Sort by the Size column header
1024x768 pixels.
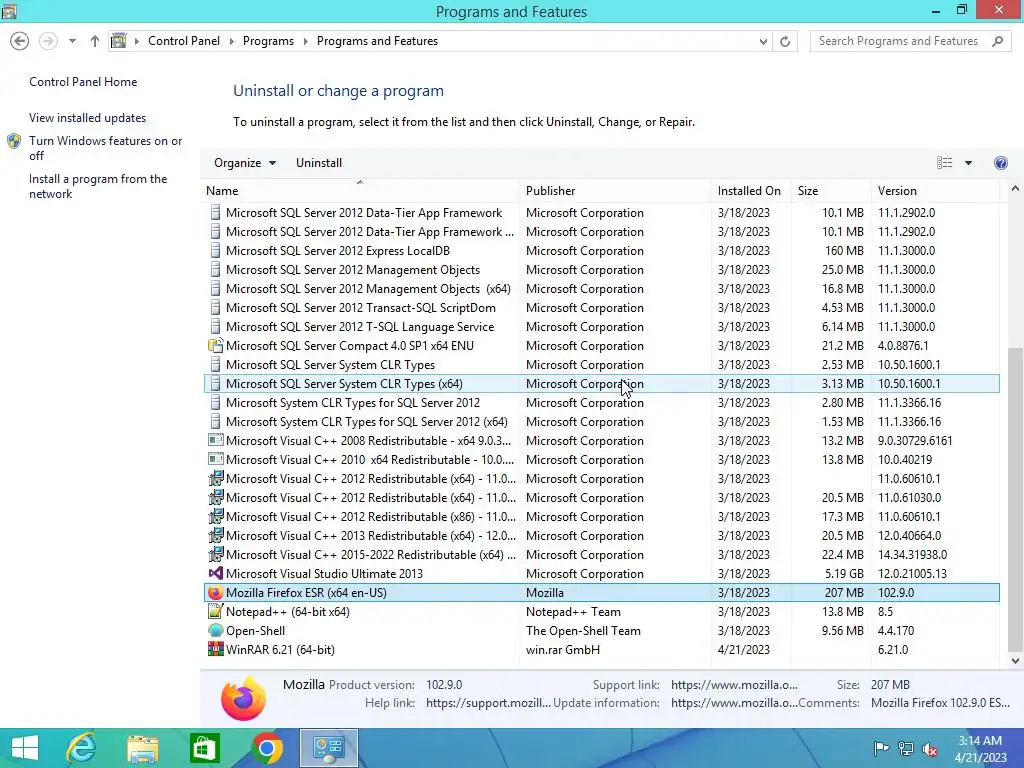[831, 191]
